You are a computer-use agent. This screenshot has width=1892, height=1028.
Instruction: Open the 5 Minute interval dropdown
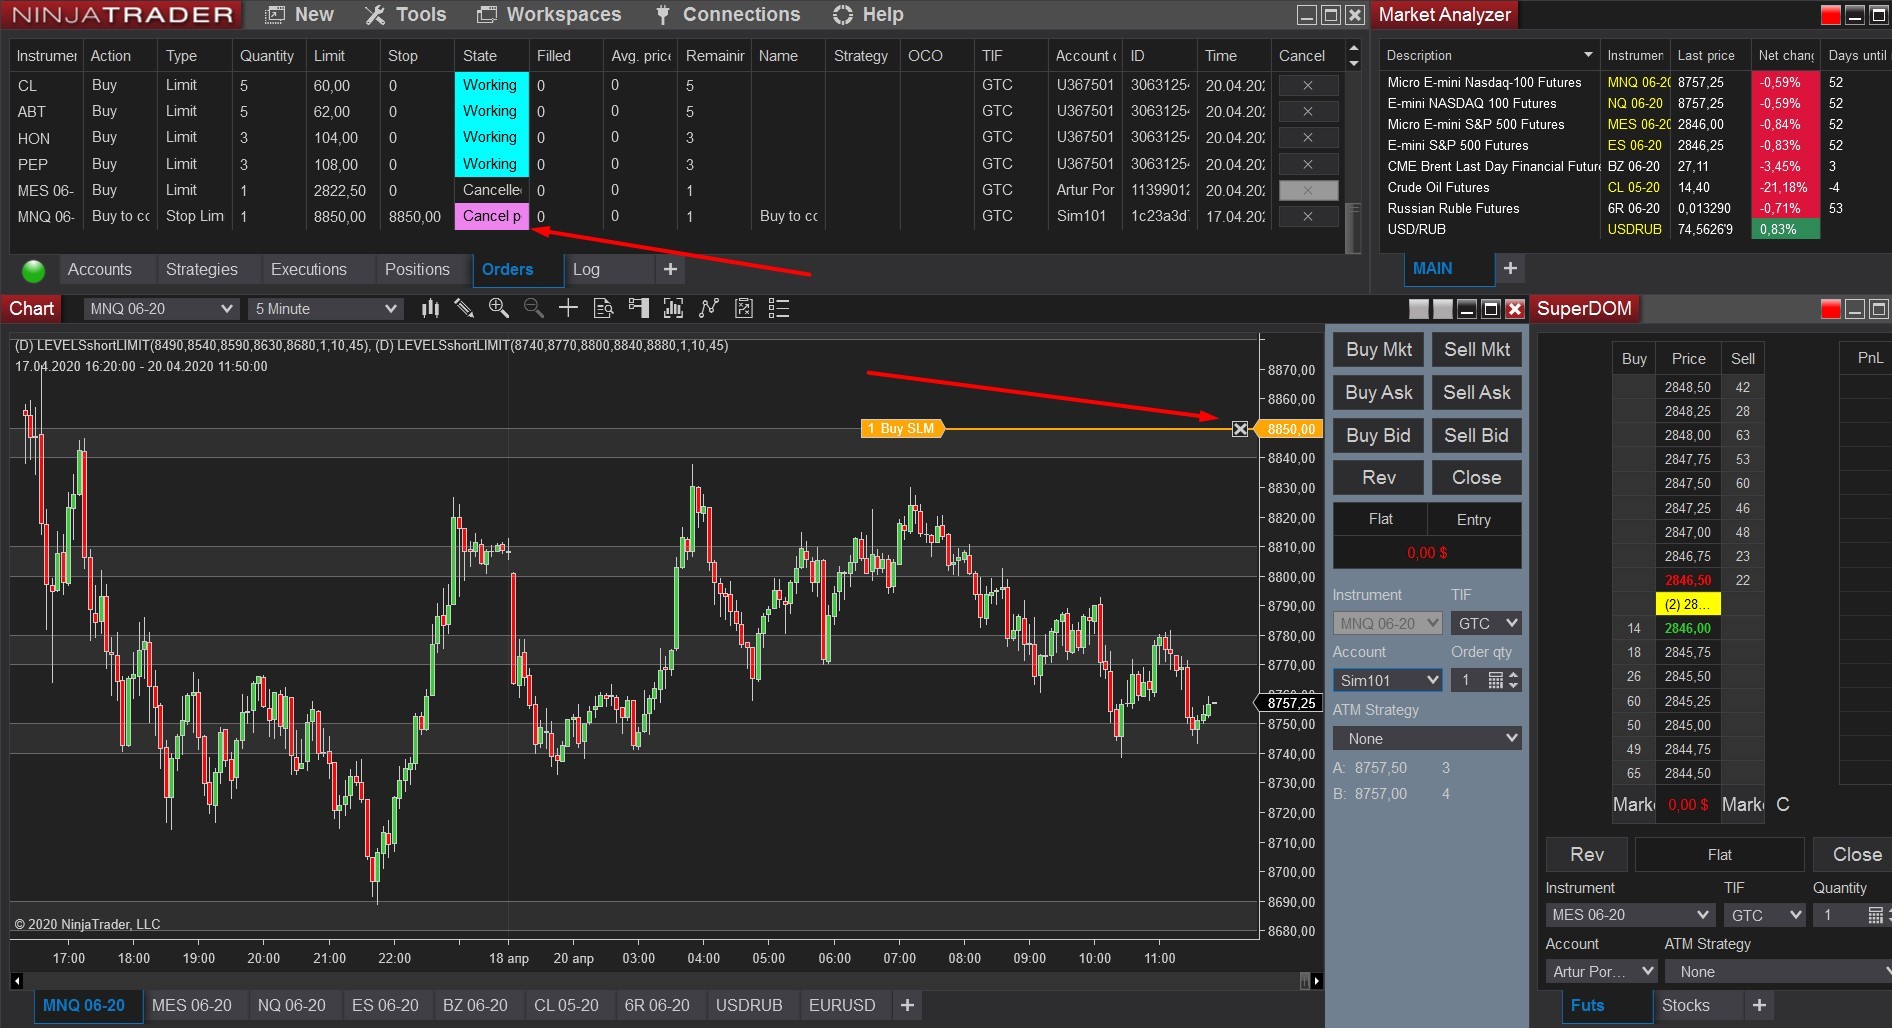tap(325, 309)
